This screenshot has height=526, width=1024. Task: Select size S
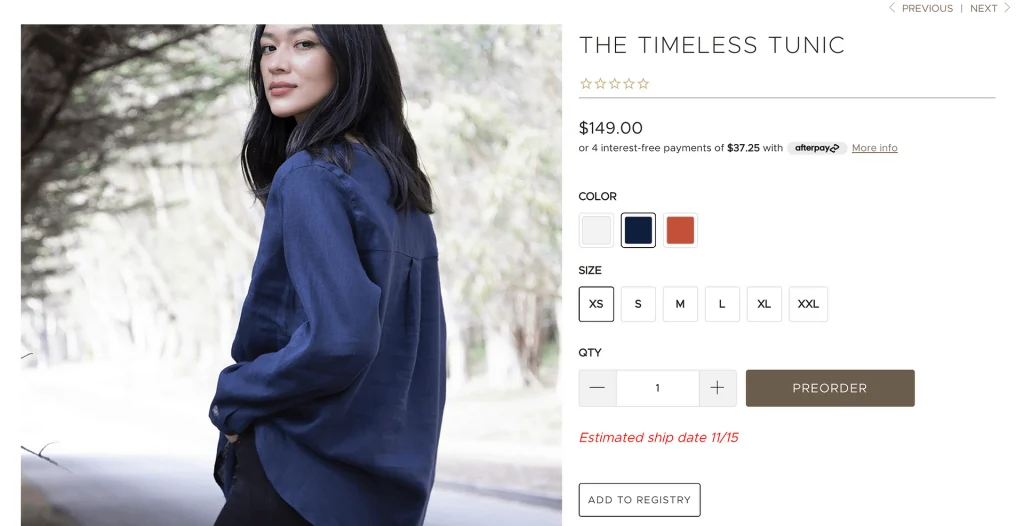pos(638,304)
